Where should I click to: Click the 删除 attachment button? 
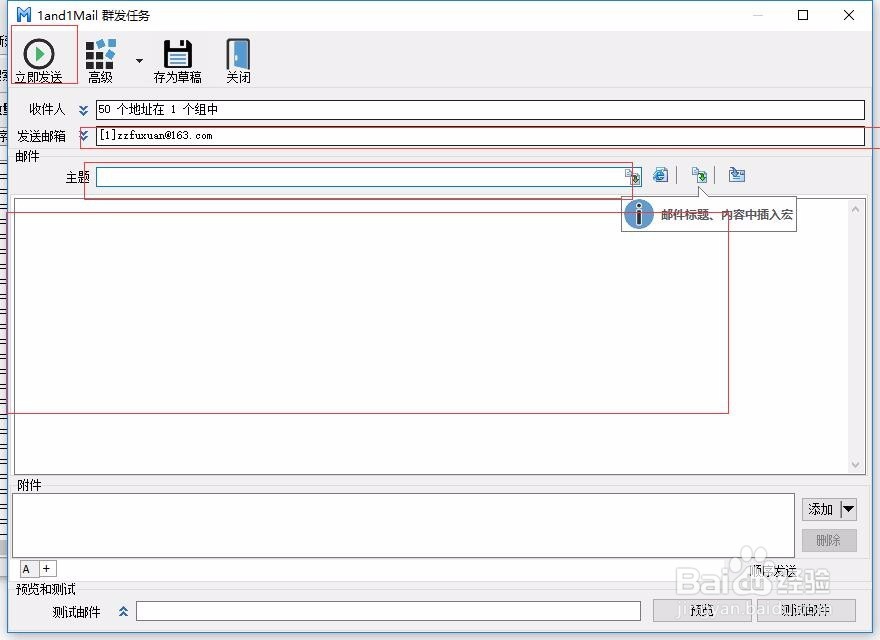(x=829, y=540)
